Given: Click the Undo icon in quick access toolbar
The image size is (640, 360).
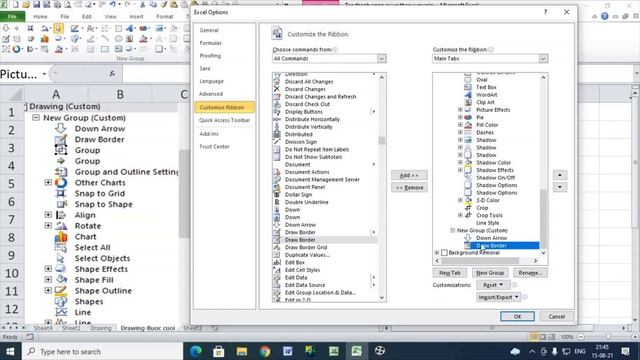Looking at the screenshot, I should (113, 4).
